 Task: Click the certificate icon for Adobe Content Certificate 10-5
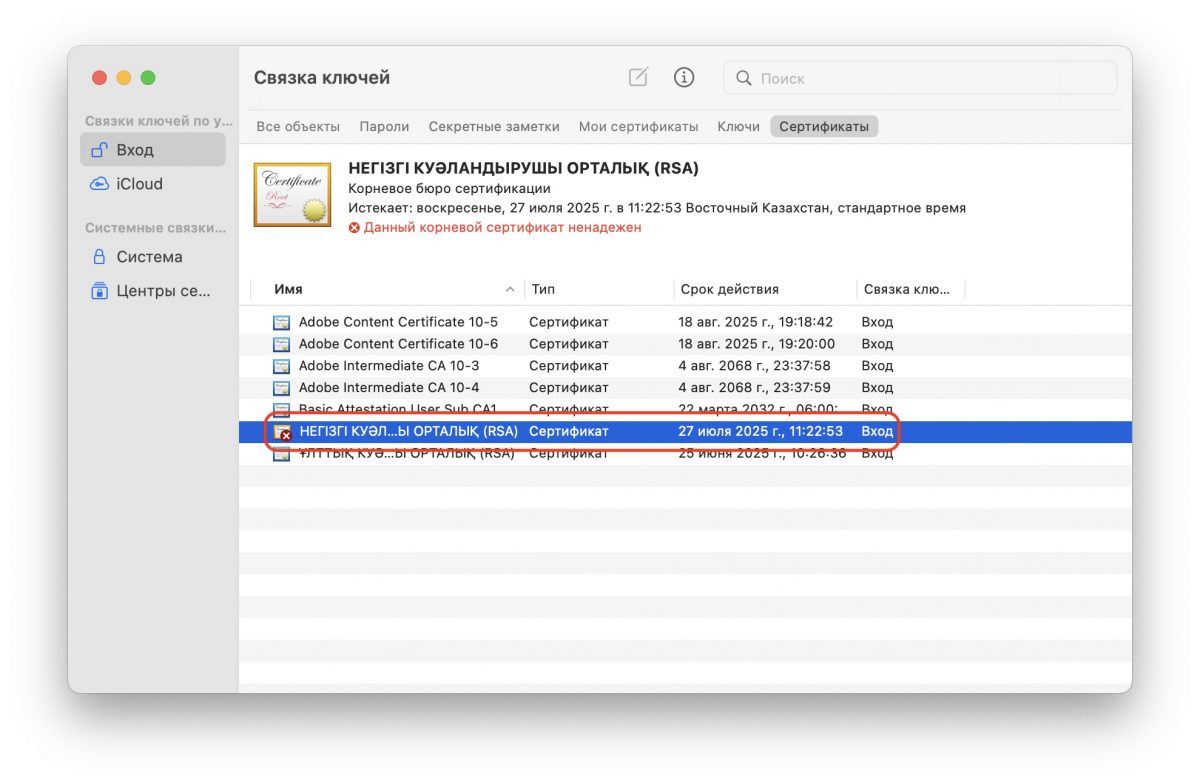(282, 322)
